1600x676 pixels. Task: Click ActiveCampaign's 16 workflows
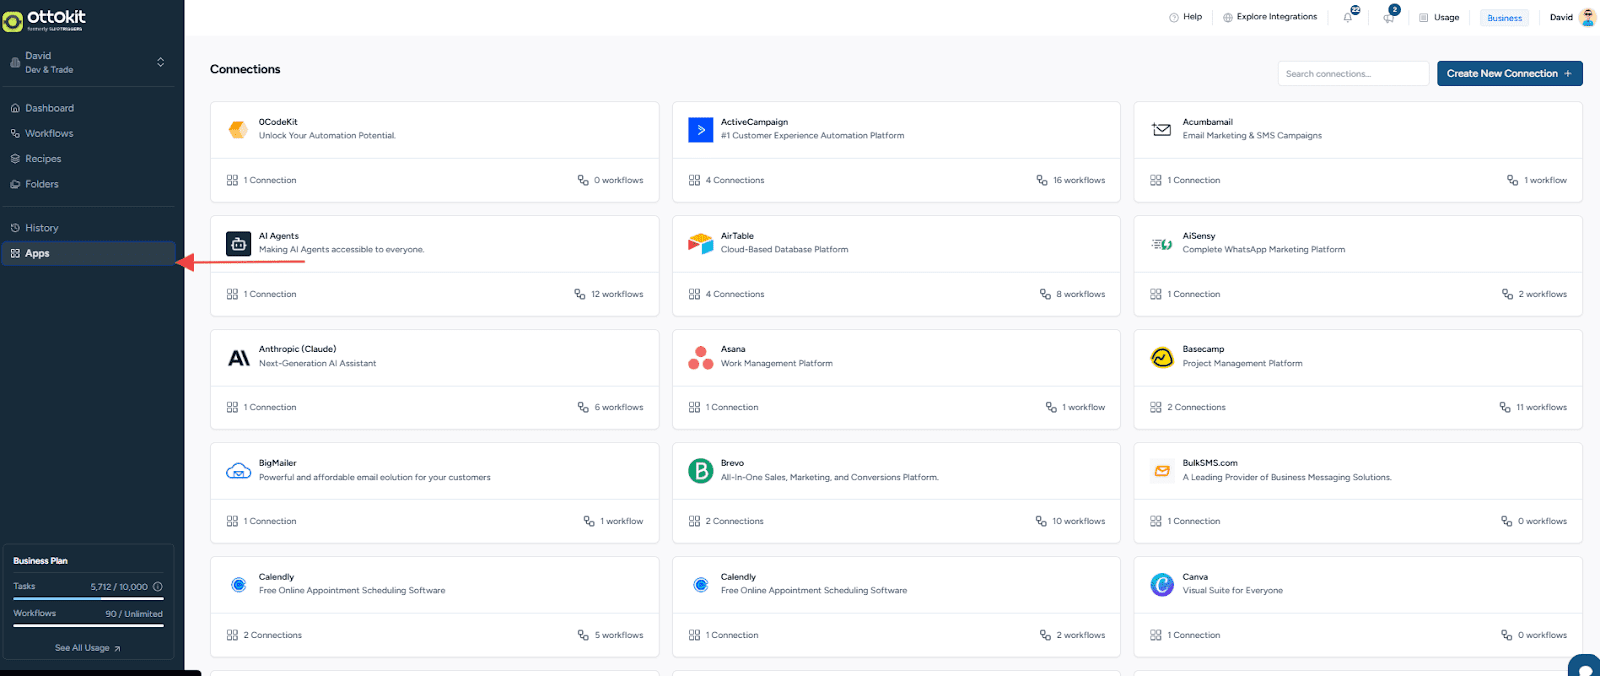pyautogui.click(x=1071, y=181)
